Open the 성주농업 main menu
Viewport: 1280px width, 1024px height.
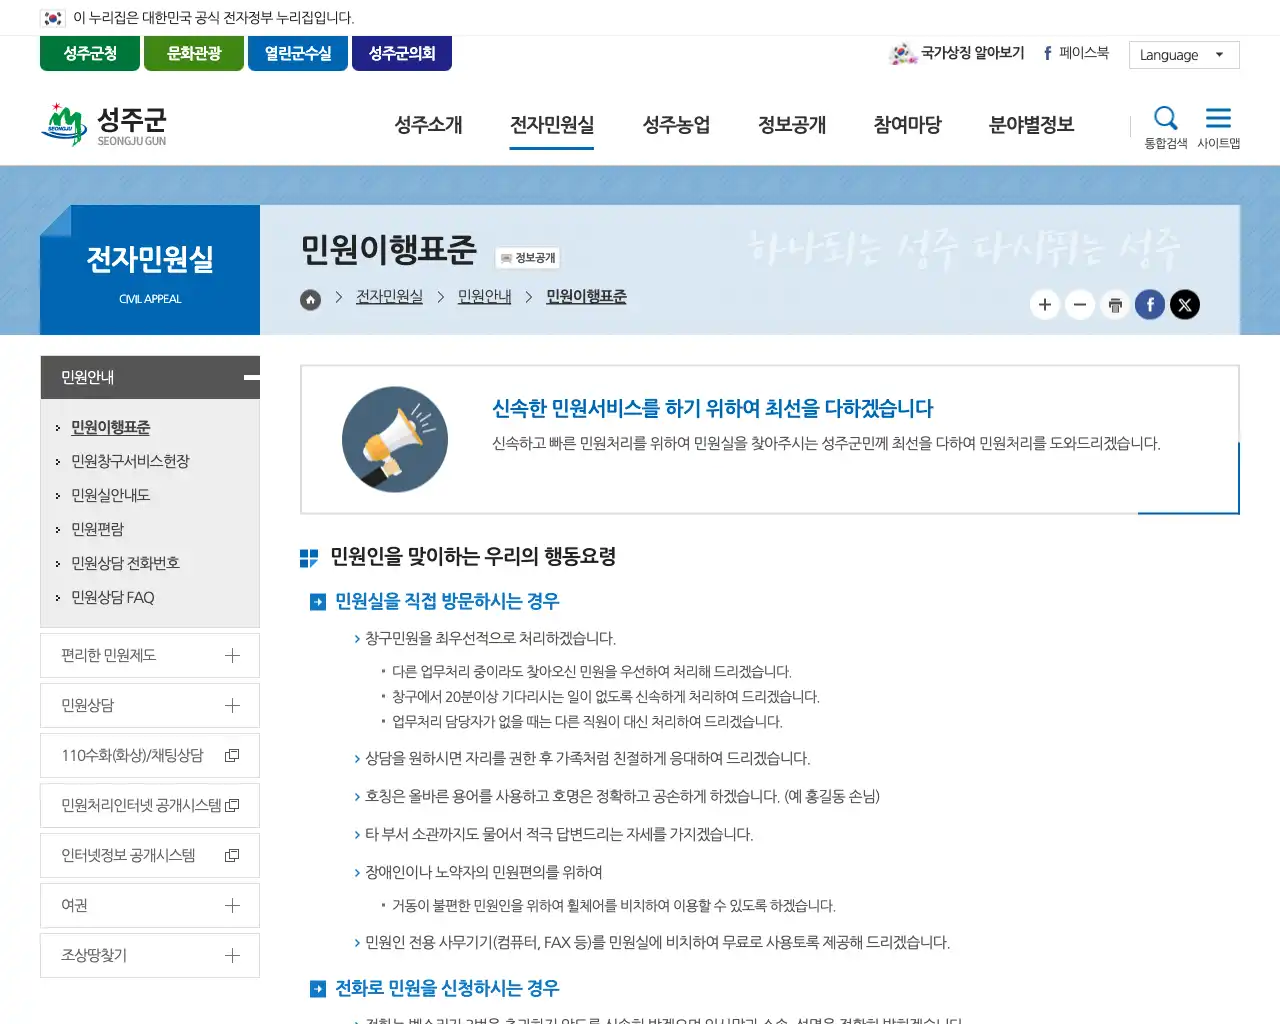click(x=676, y=125)
